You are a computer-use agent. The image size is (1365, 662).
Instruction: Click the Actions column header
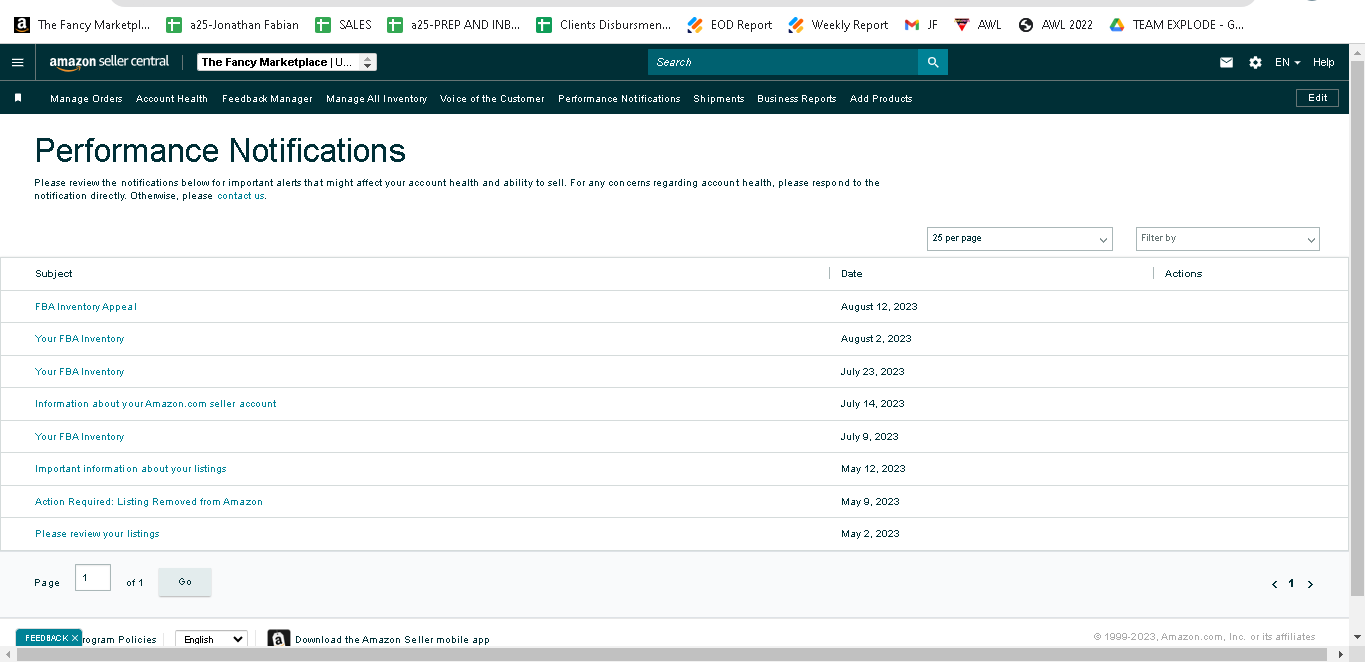1183,274
